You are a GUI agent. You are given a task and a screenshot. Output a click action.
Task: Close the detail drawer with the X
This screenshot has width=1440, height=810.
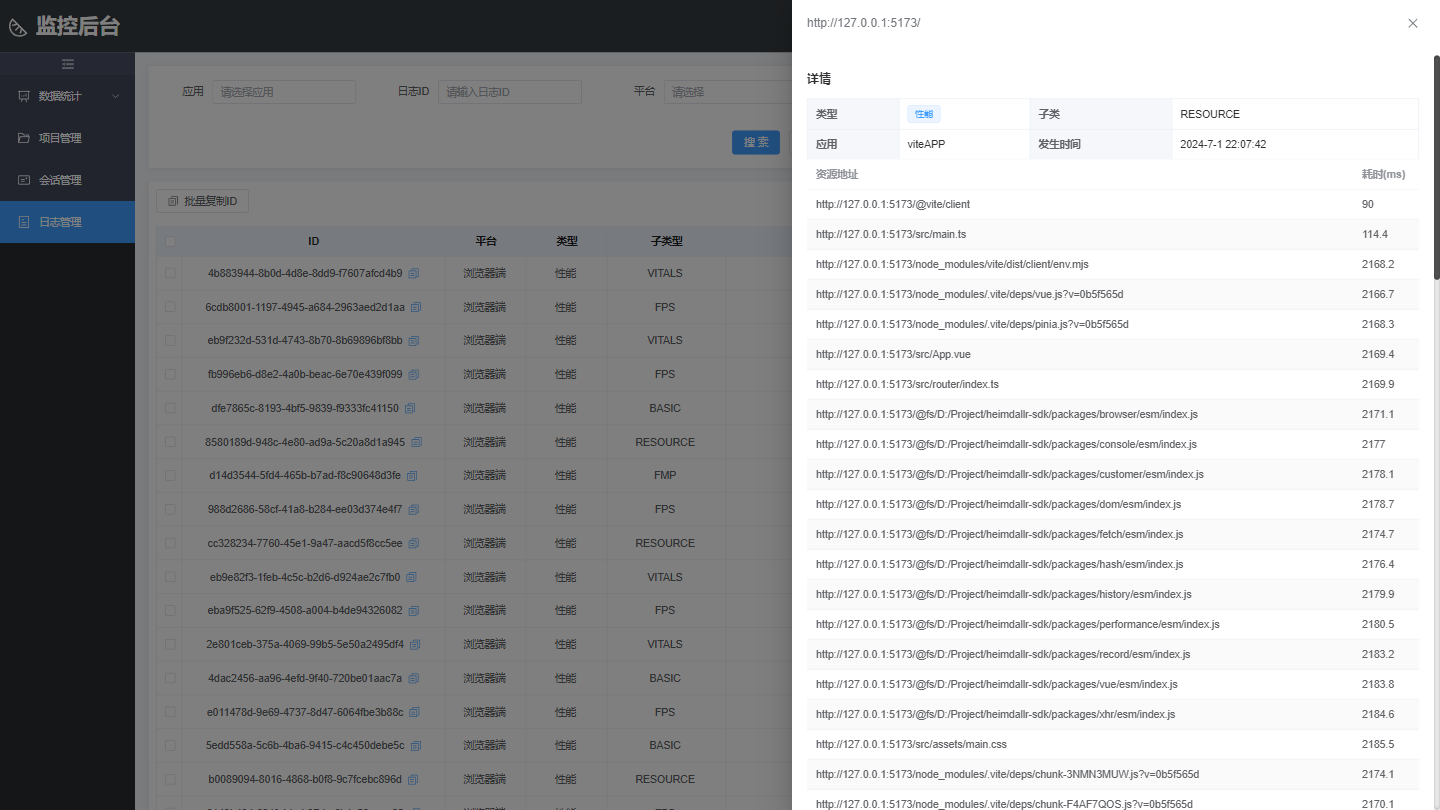click(x=1412, y=23)
